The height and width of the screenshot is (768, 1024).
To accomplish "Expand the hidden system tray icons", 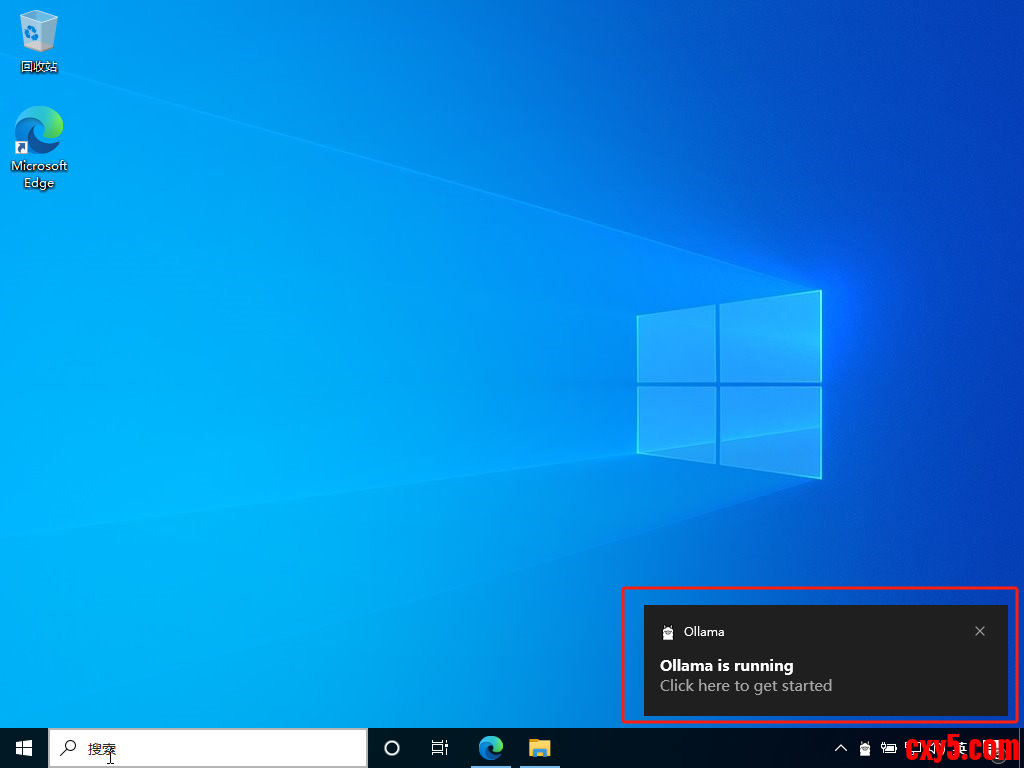I will click(x=841, y=748).
